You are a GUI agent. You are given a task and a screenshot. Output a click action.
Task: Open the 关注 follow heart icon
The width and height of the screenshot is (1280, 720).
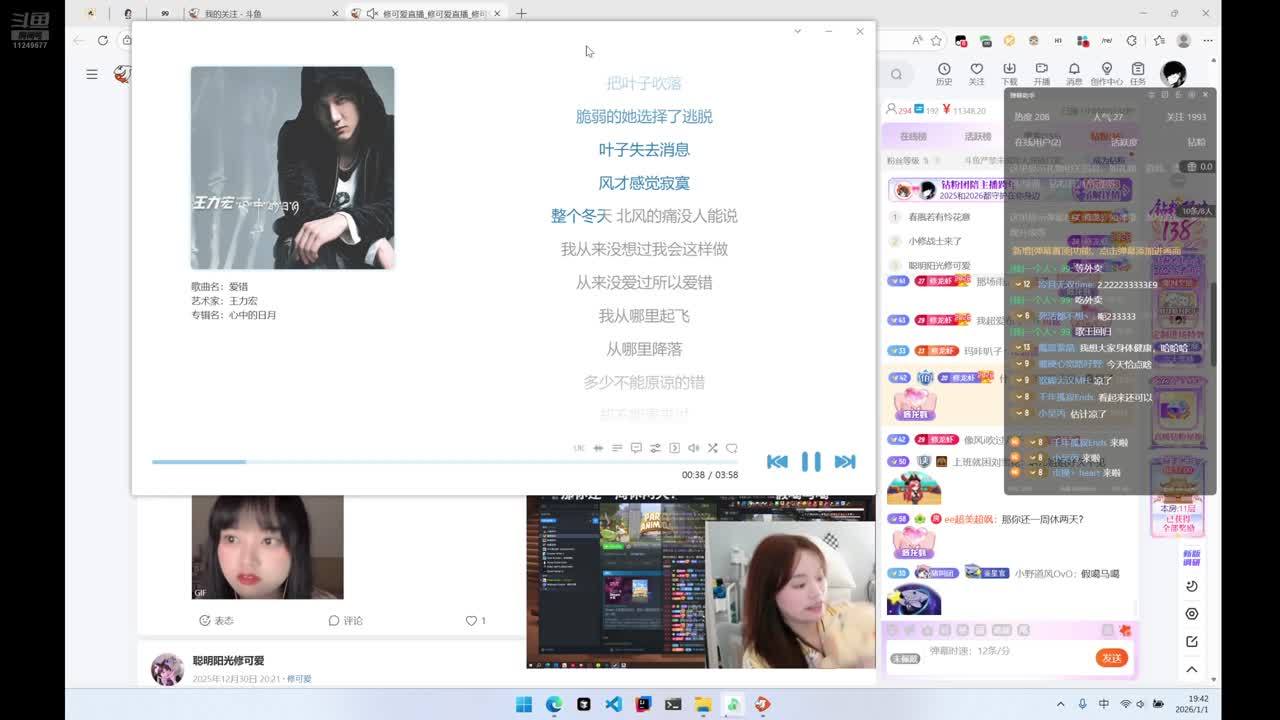point(976,74)
